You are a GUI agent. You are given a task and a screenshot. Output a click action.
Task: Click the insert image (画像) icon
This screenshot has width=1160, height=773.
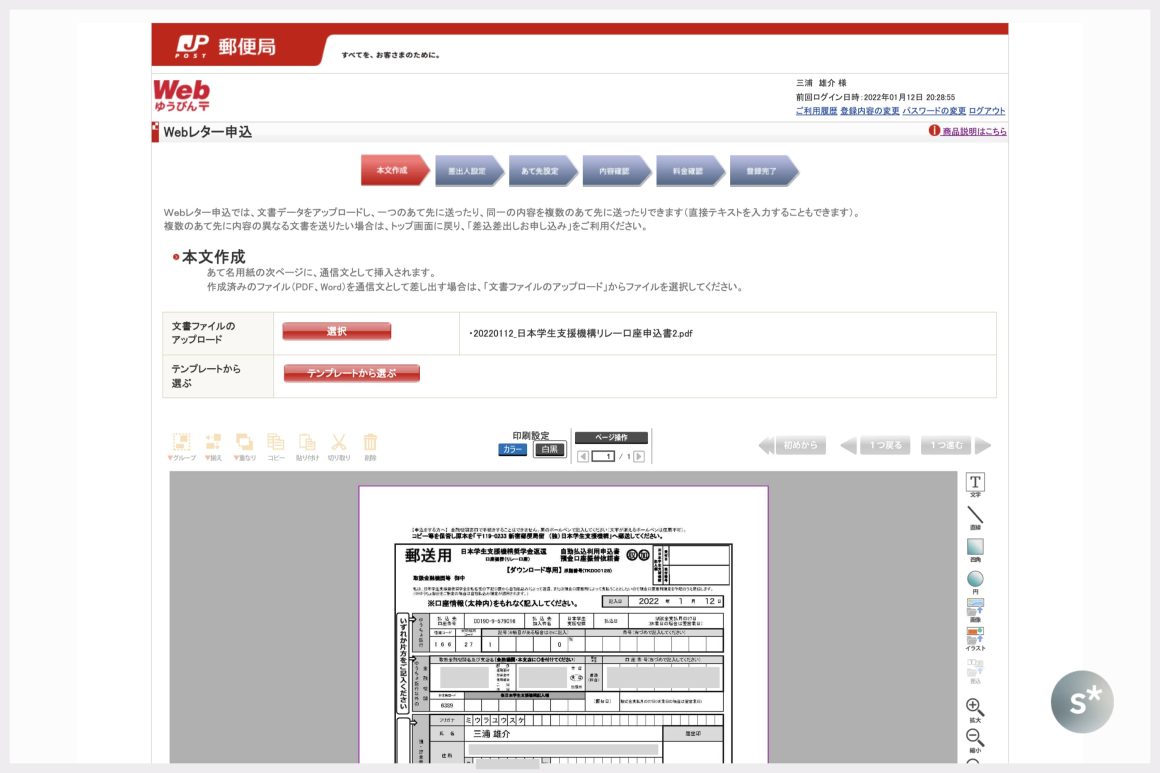click(x=974, y=607)
